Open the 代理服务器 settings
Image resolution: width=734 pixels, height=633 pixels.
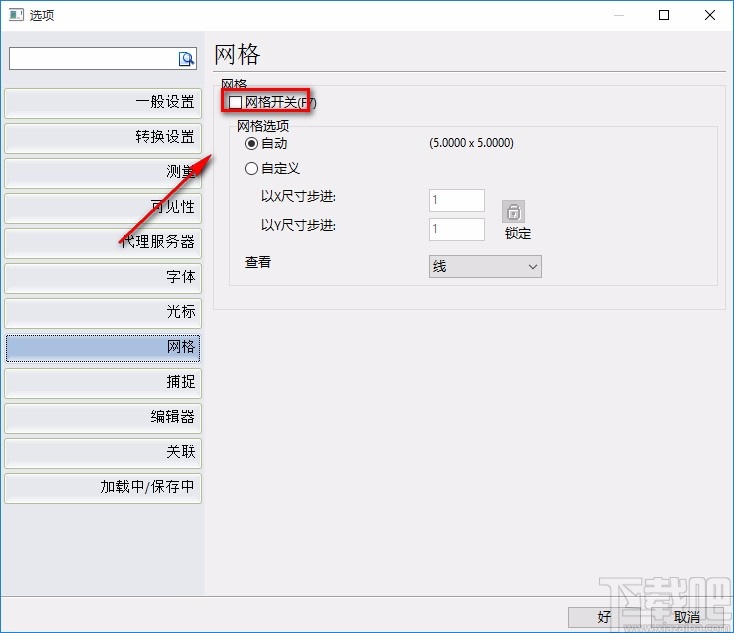click(x=103, y=242)
